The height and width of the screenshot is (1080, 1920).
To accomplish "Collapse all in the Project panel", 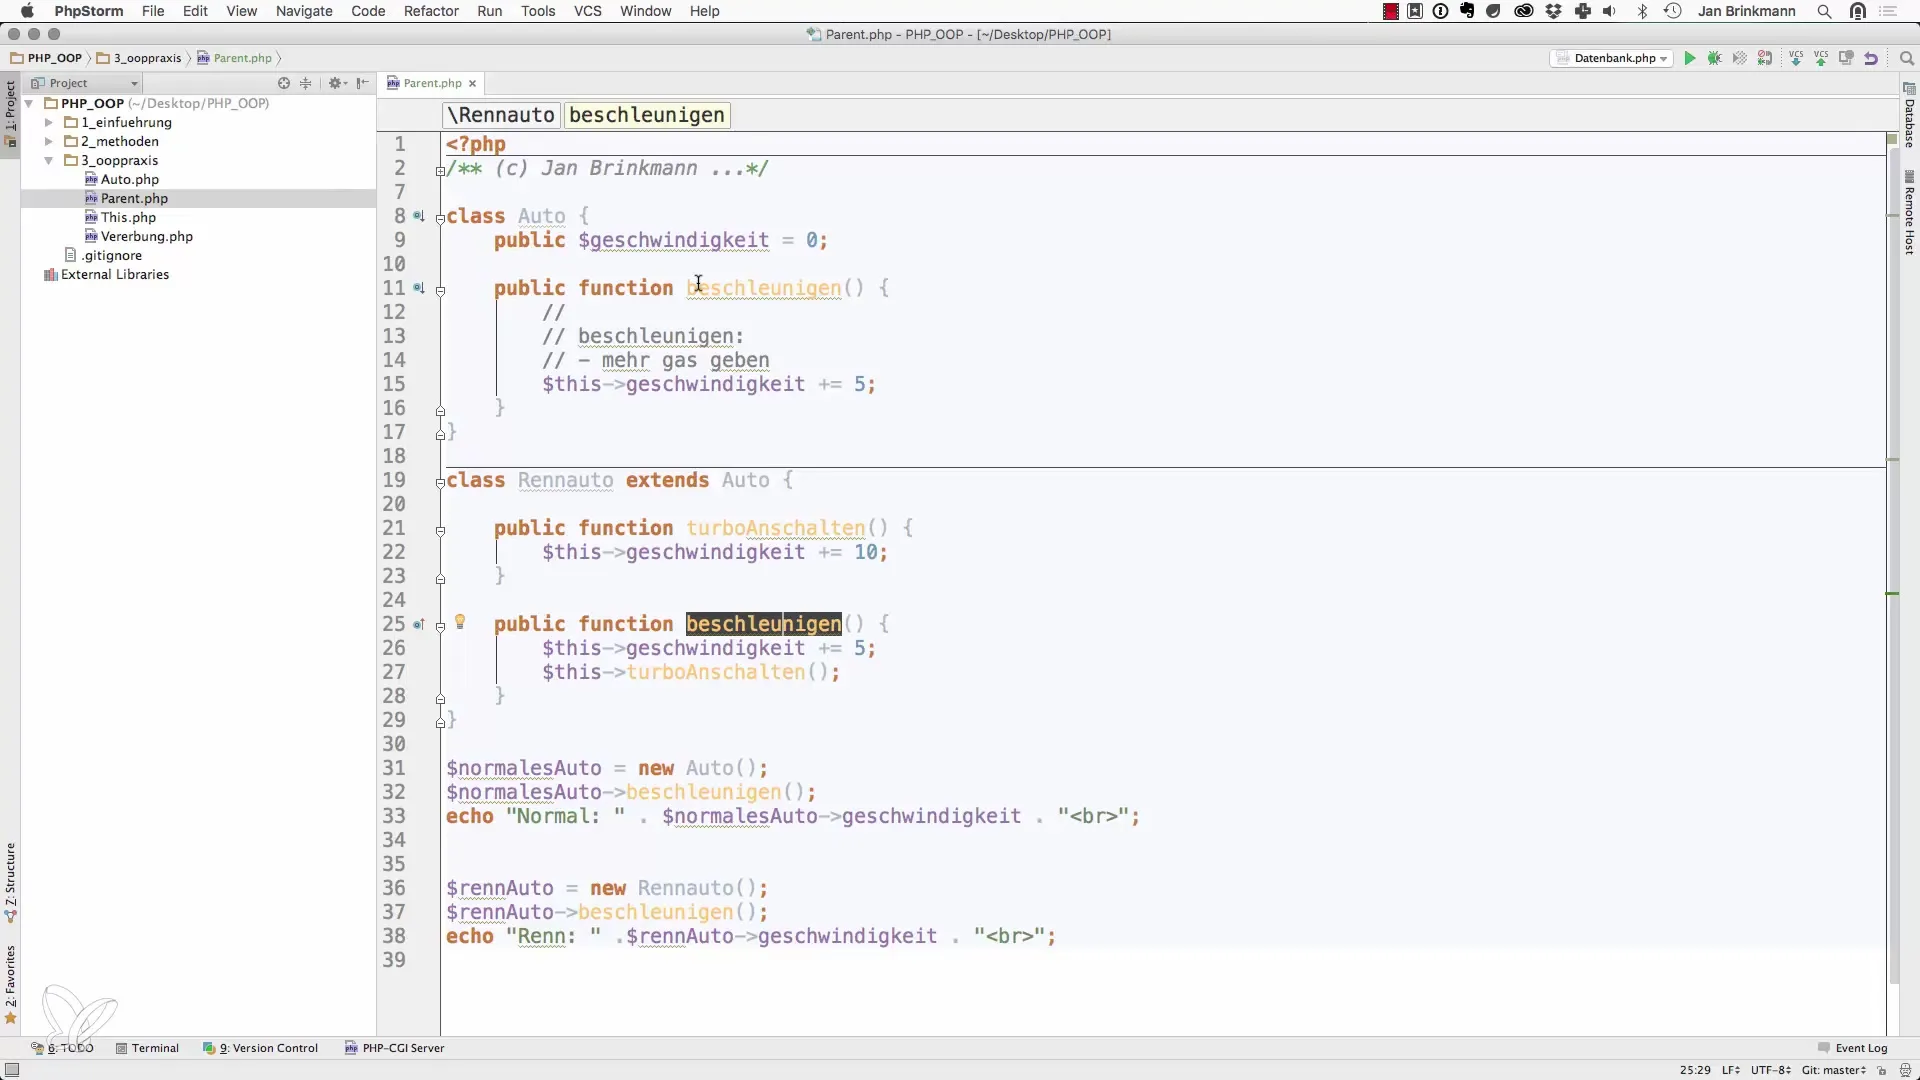I will 306,83.
